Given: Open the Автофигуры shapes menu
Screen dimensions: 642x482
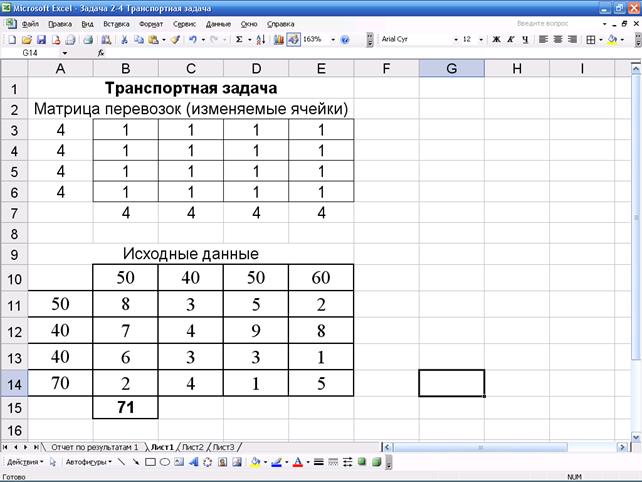Looking at the screenshot, I should pyautogui.click(x=88, y=462).
